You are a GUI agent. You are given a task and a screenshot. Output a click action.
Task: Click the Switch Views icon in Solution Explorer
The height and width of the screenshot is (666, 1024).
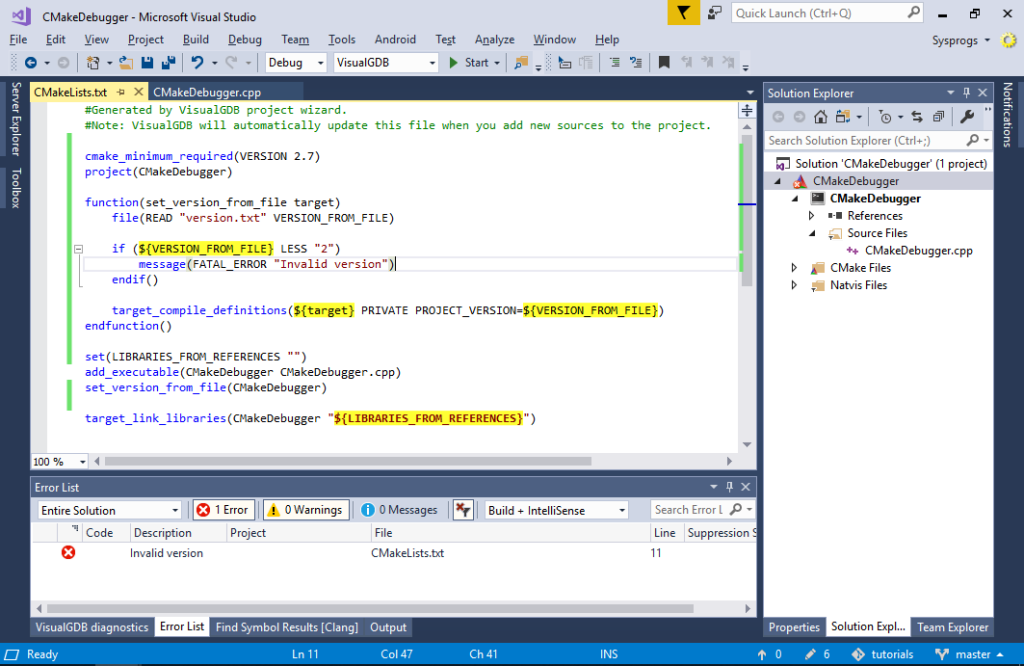click(843, 117)
